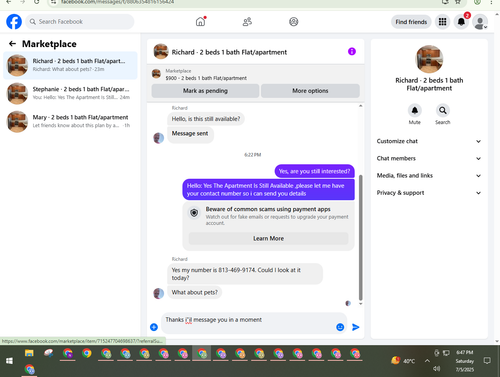Open the blue plus attachment button
Viewport: 500px width, 377px height.
(x=154, y=327)
